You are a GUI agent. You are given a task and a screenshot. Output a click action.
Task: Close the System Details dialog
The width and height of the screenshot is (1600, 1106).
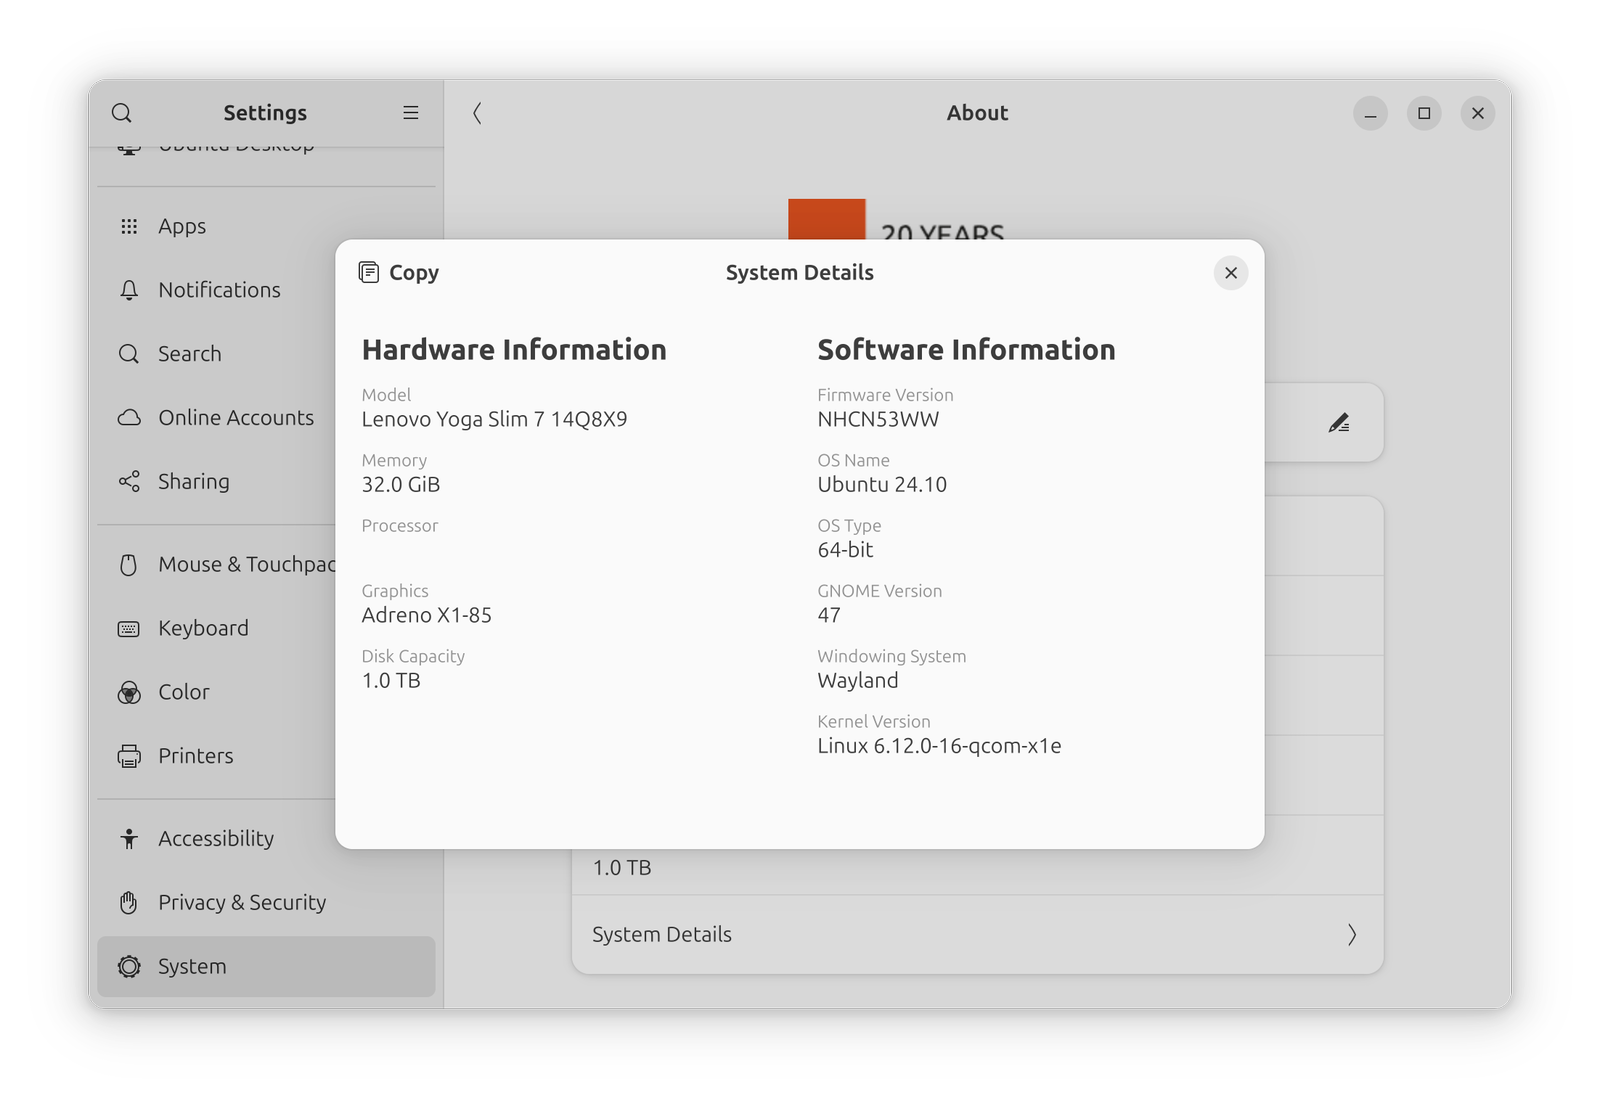pyautogui.click(x=1231, y=273)
